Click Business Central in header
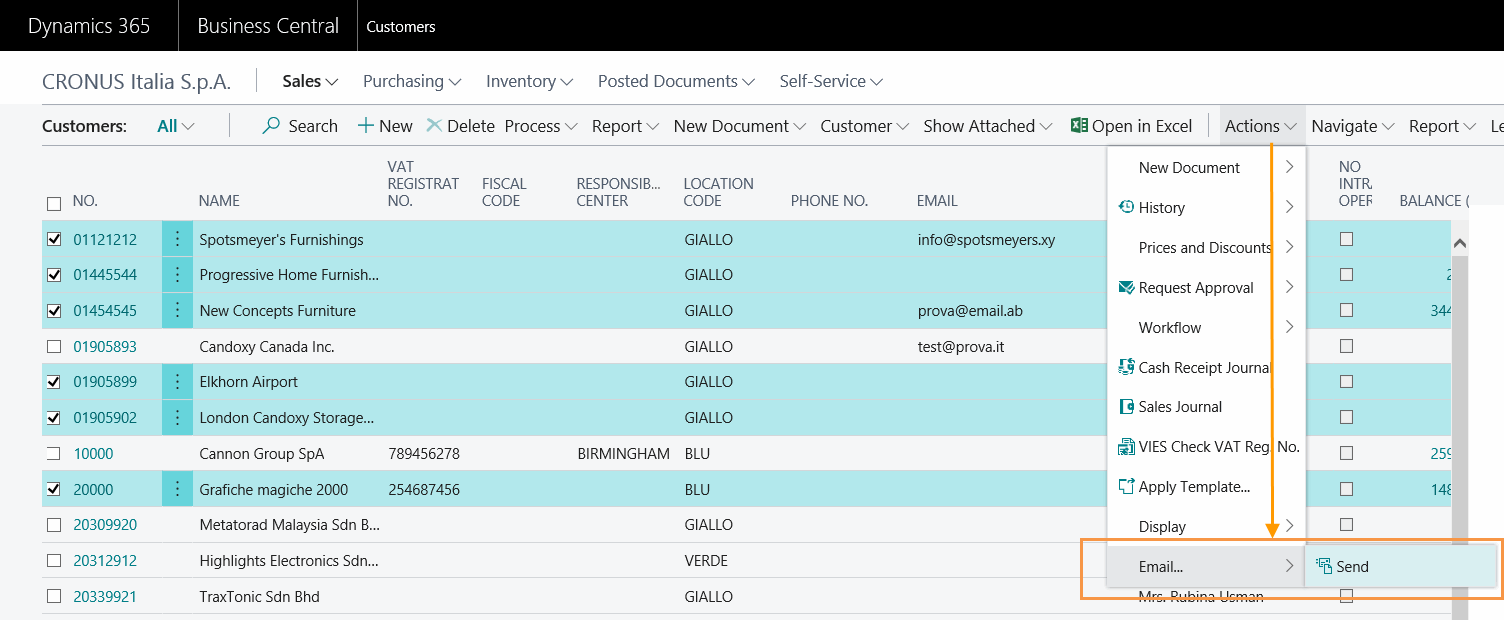1504x620 pixels. (x=268, y=26)
